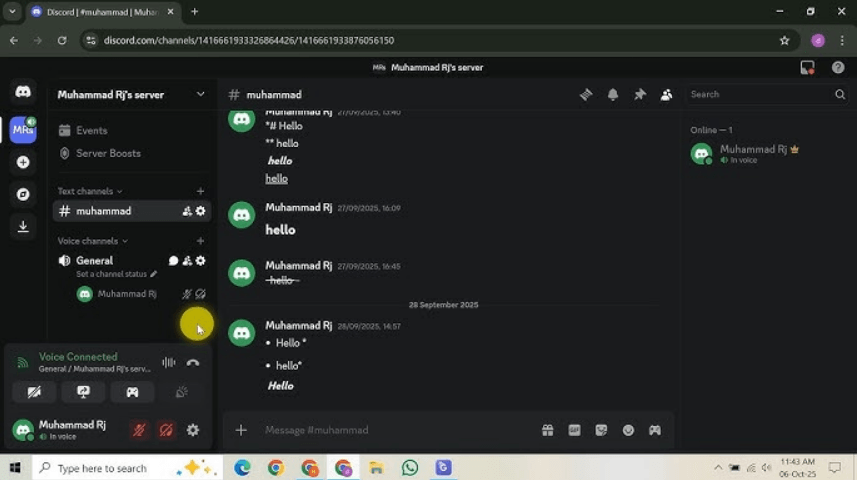This screenshot has width=857, height=480.
Task: Send a gift icon in message bar
Action: pyautogui.click(x=547, y=430)
